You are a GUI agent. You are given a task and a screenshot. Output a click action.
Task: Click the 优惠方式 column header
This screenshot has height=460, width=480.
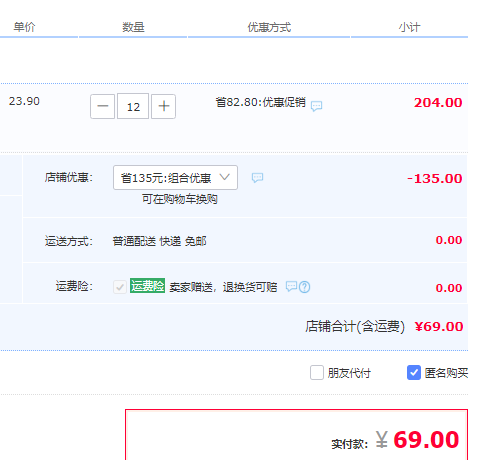pyautogui.click(x=269, y=27)
